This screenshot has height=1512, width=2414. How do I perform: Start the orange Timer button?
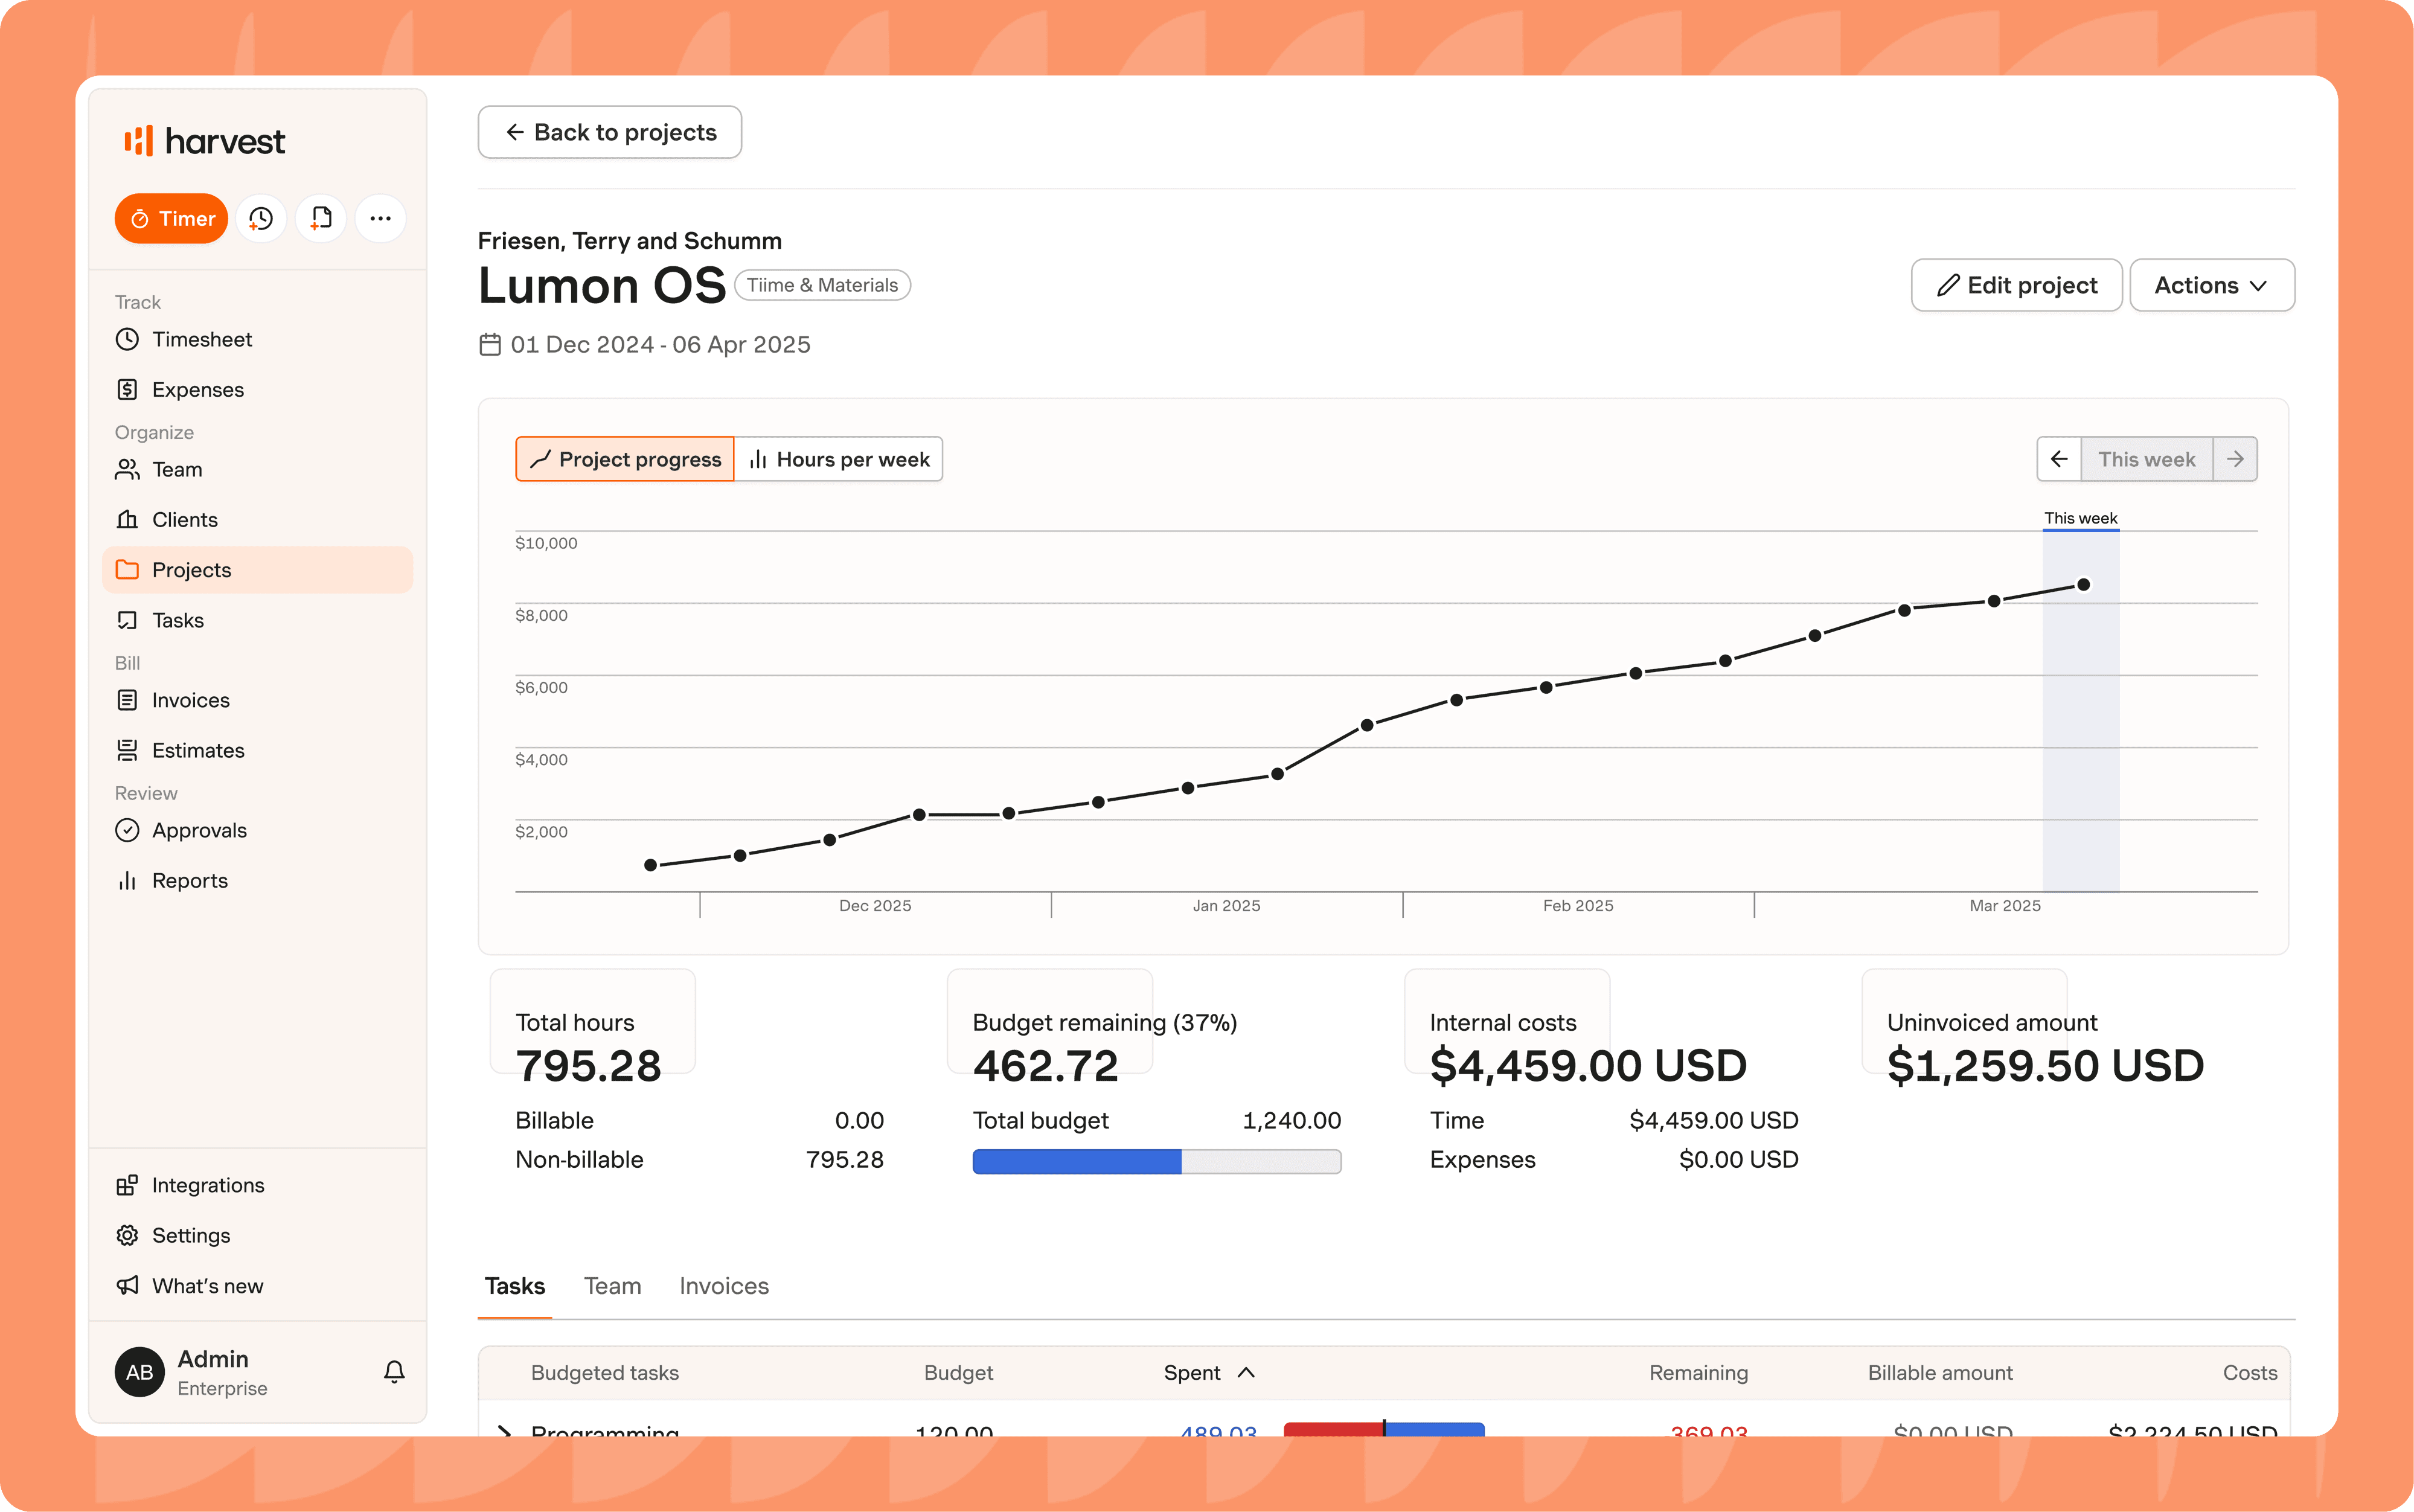[x=171, y=218]
